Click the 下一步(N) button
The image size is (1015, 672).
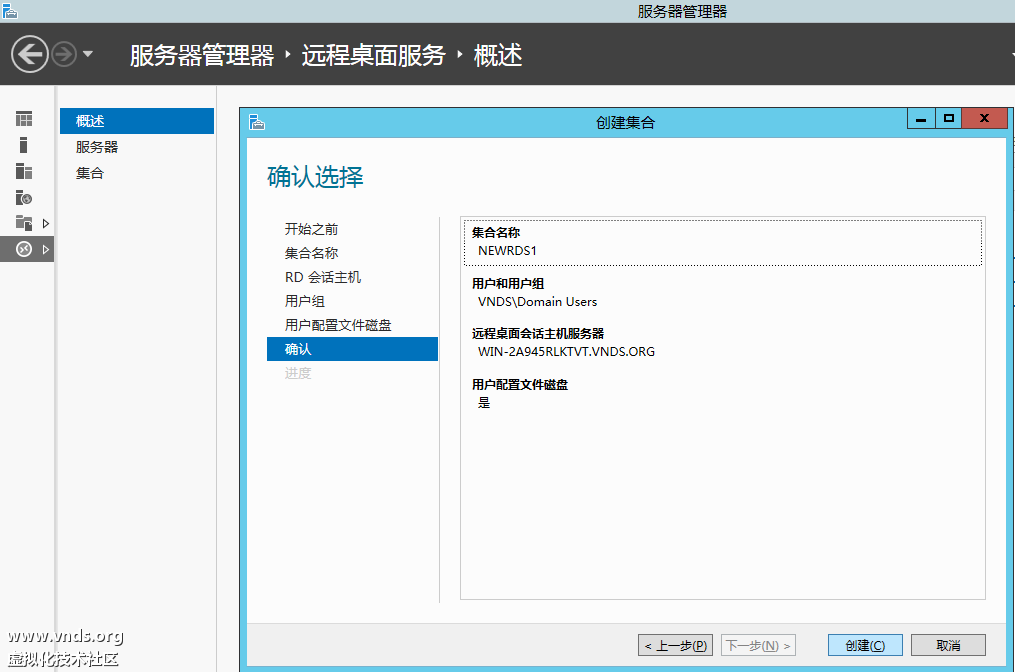[758, 645]
